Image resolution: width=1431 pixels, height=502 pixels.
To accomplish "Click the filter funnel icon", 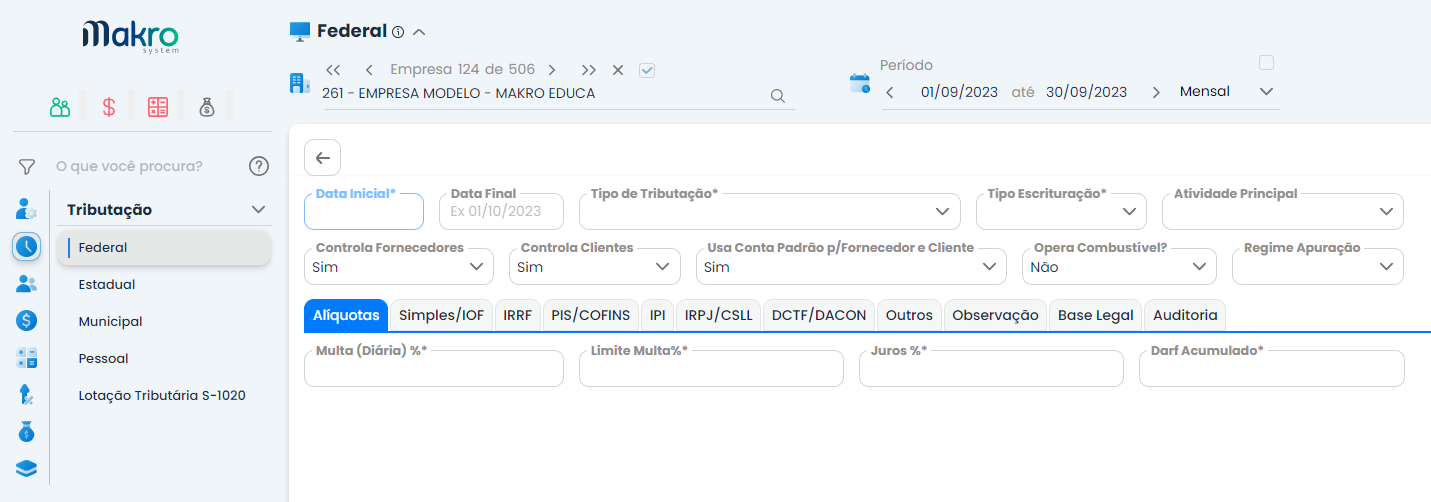I will (x=27, y=166).
